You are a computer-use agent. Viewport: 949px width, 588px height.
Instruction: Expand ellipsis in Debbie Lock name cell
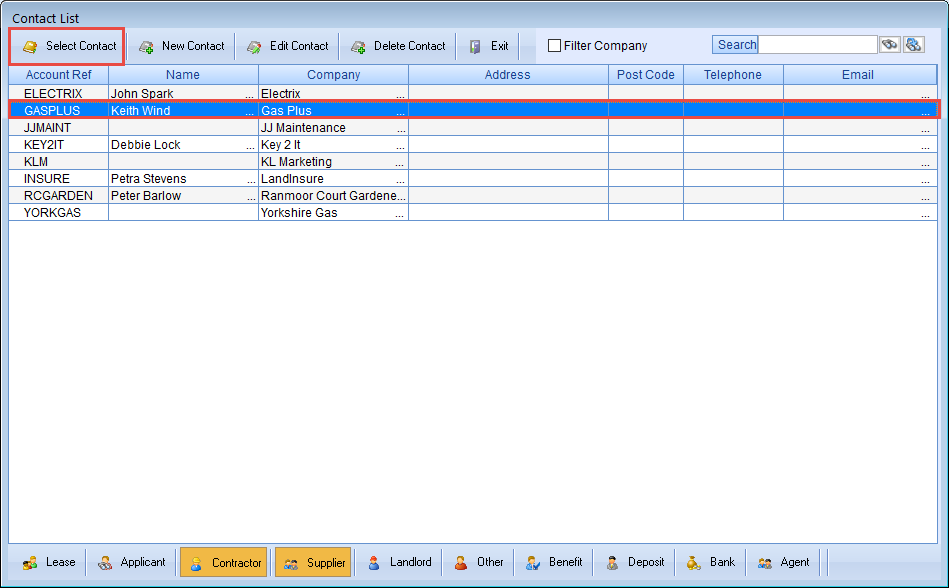(251, 146)
